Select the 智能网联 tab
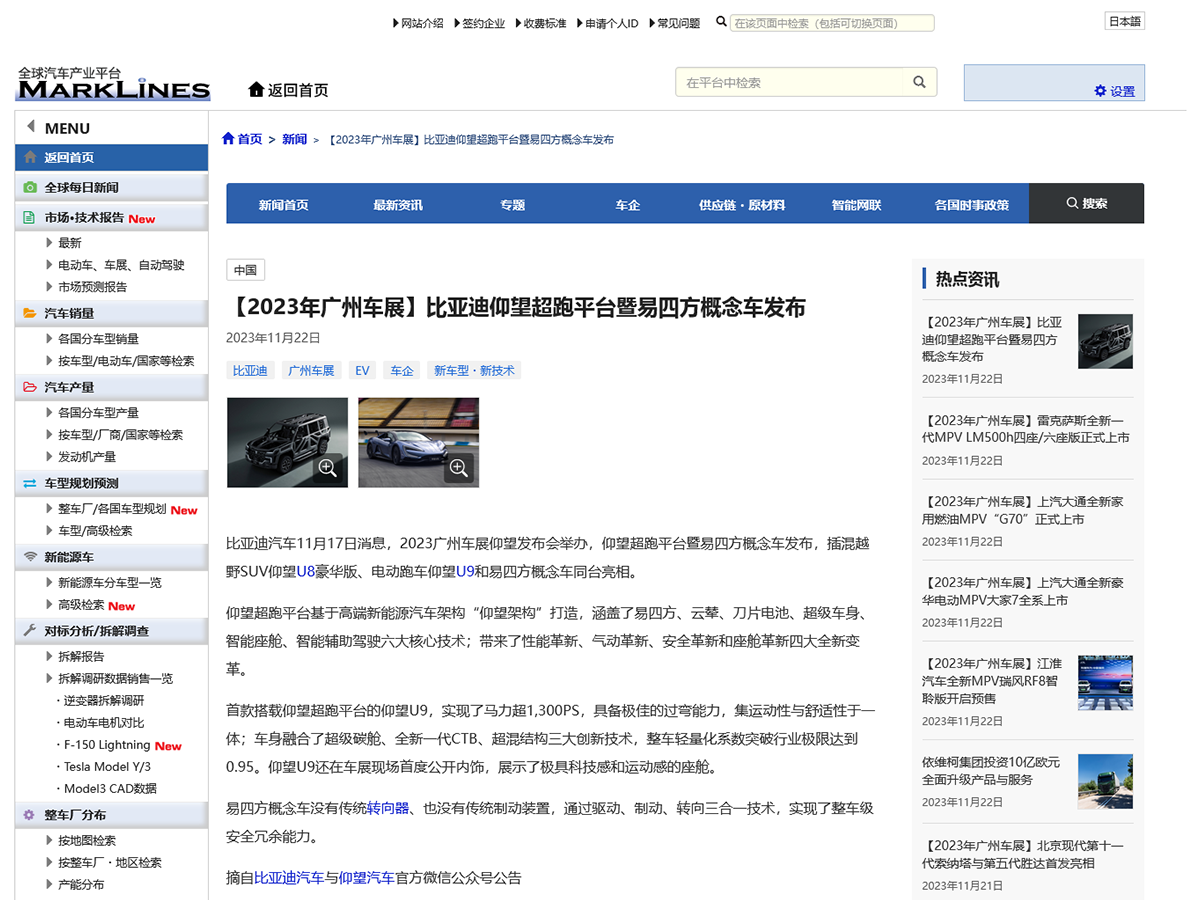 [x=857, y=204]
